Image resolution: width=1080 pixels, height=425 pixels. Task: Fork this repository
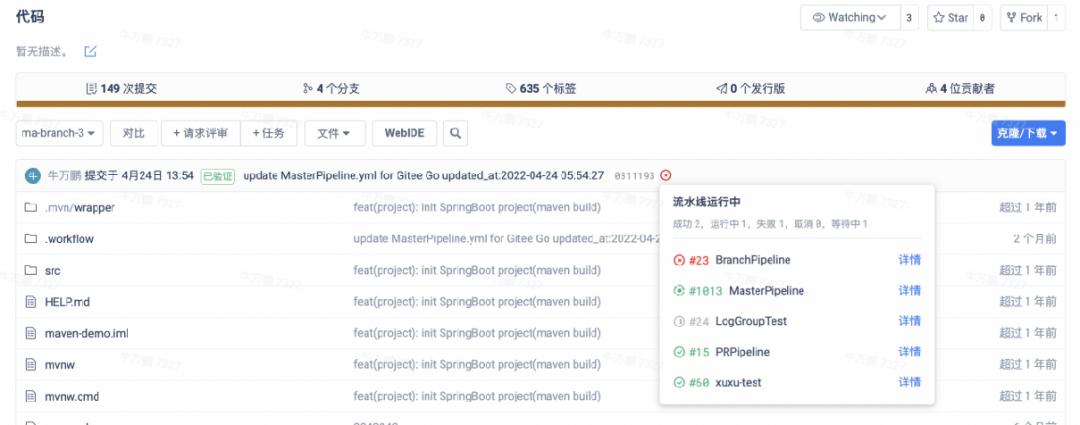point(1023,18)
